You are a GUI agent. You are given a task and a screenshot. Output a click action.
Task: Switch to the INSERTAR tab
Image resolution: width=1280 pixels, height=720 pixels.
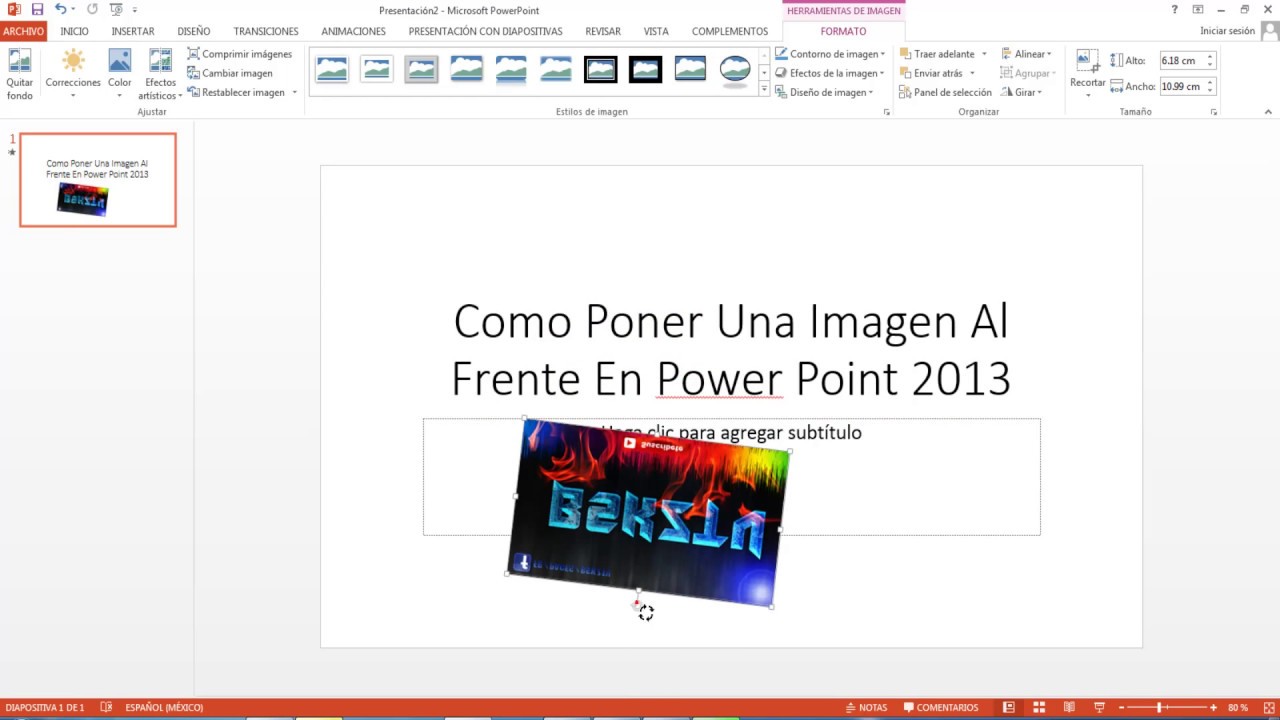pos(133,31)
